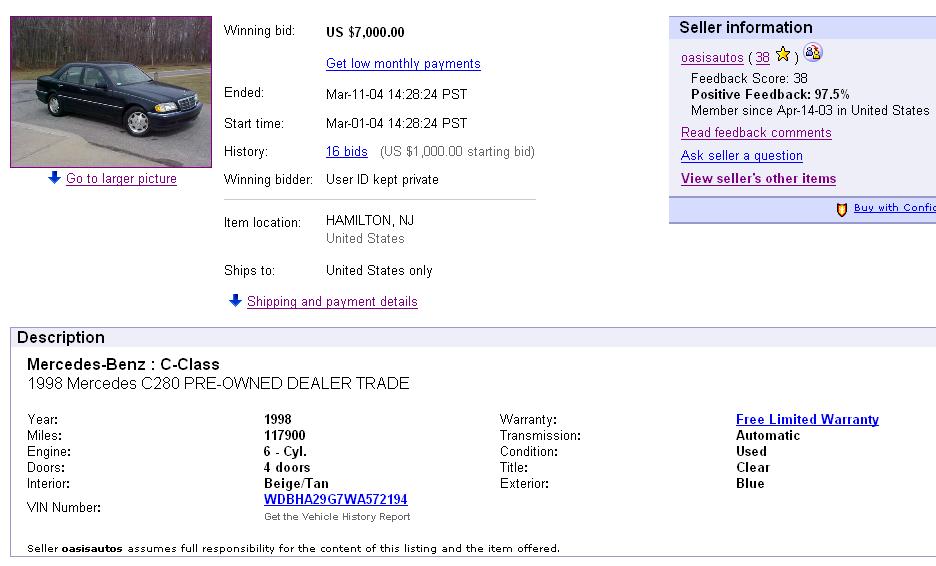Click Ask seller a question
936x566 pixels.
(742, 156)
